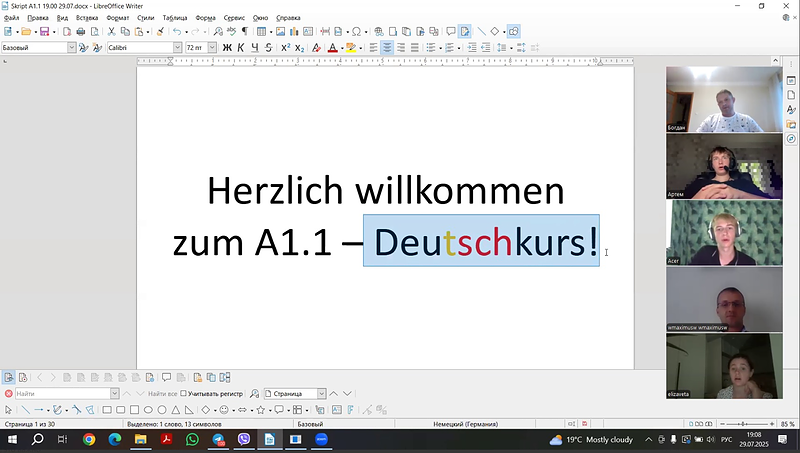Toggle Bold formatting (Ж)
This screenshot has width=800, height=453.
pyautogui.click(x=227, y=47)
